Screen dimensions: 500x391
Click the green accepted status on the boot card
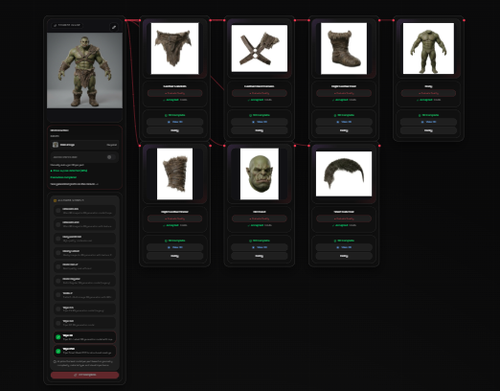coord(340,100)
